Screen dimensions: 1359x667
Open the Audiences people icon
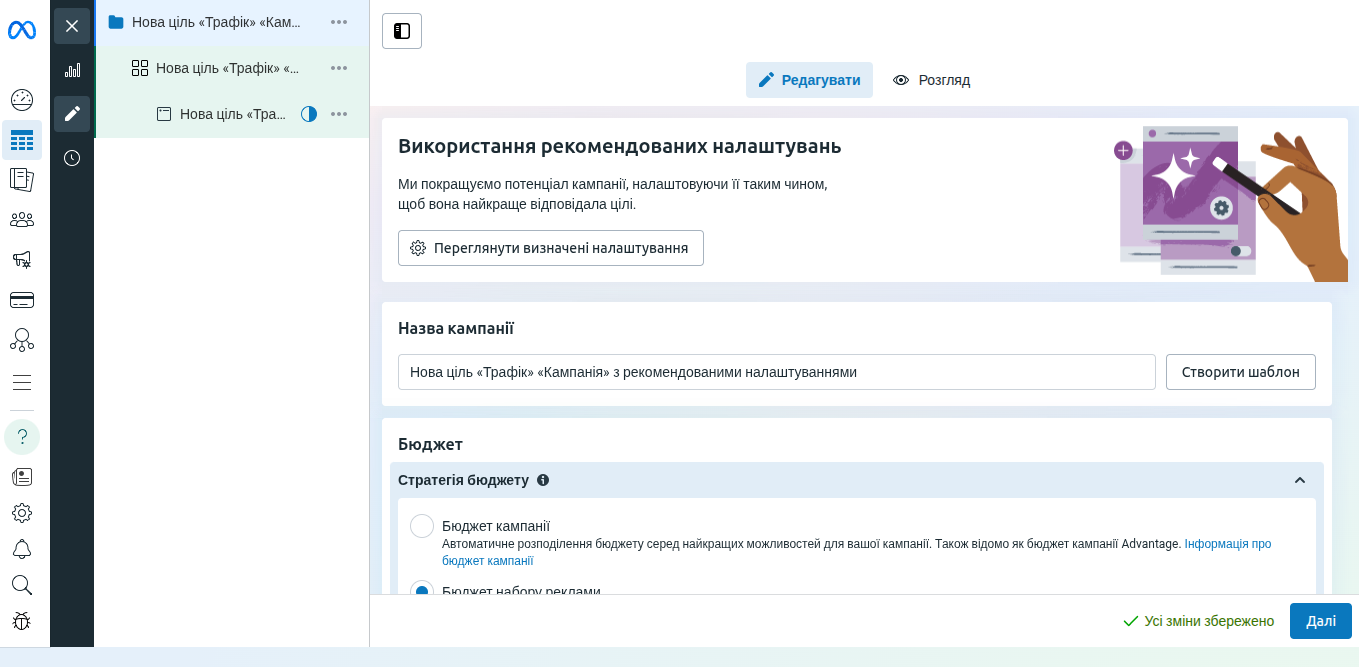click(x=22, y=218)
